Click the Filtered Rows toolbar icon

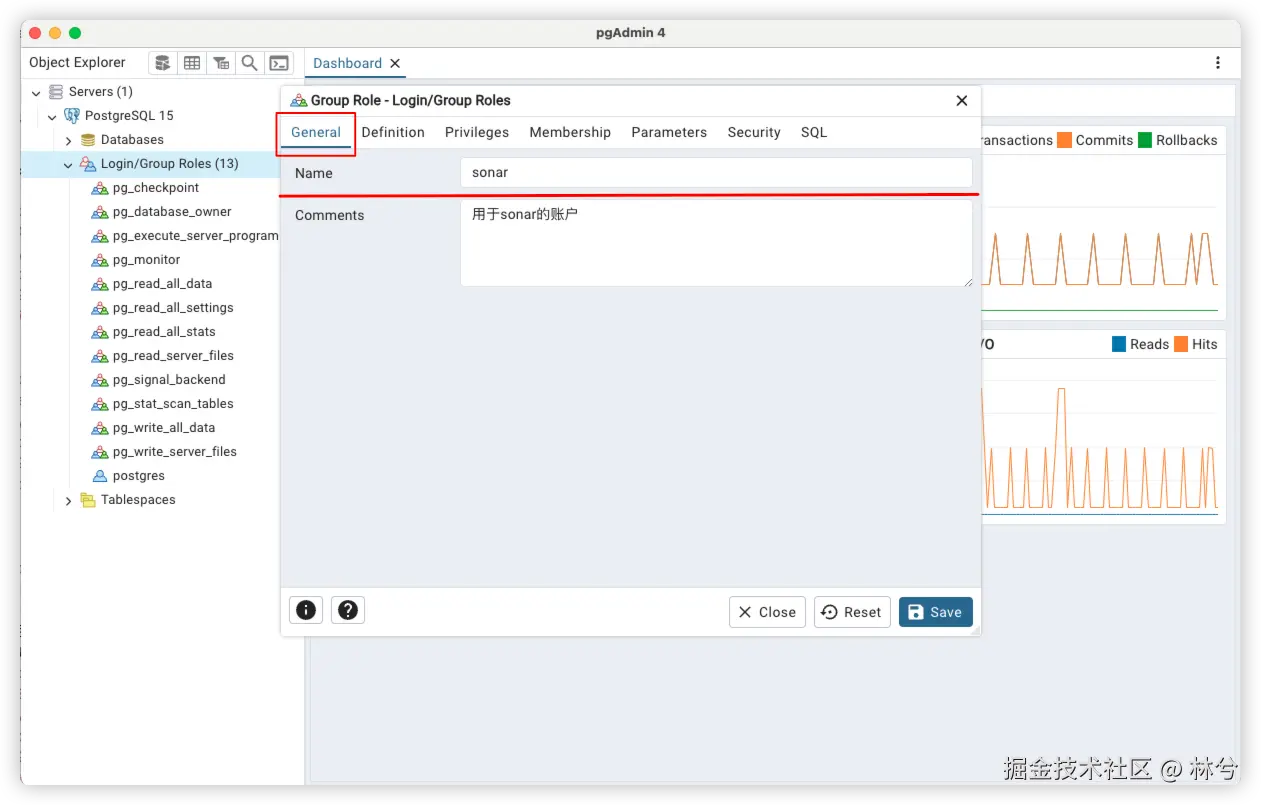(x=221, y=63)
